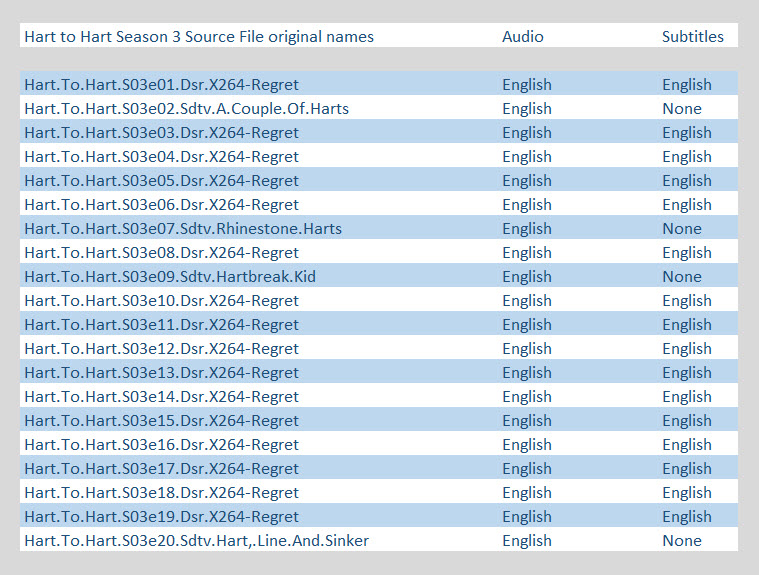Click the Audio cell for S03e01
The width and height of the screenshot is (759, 575).
[527, 85]
